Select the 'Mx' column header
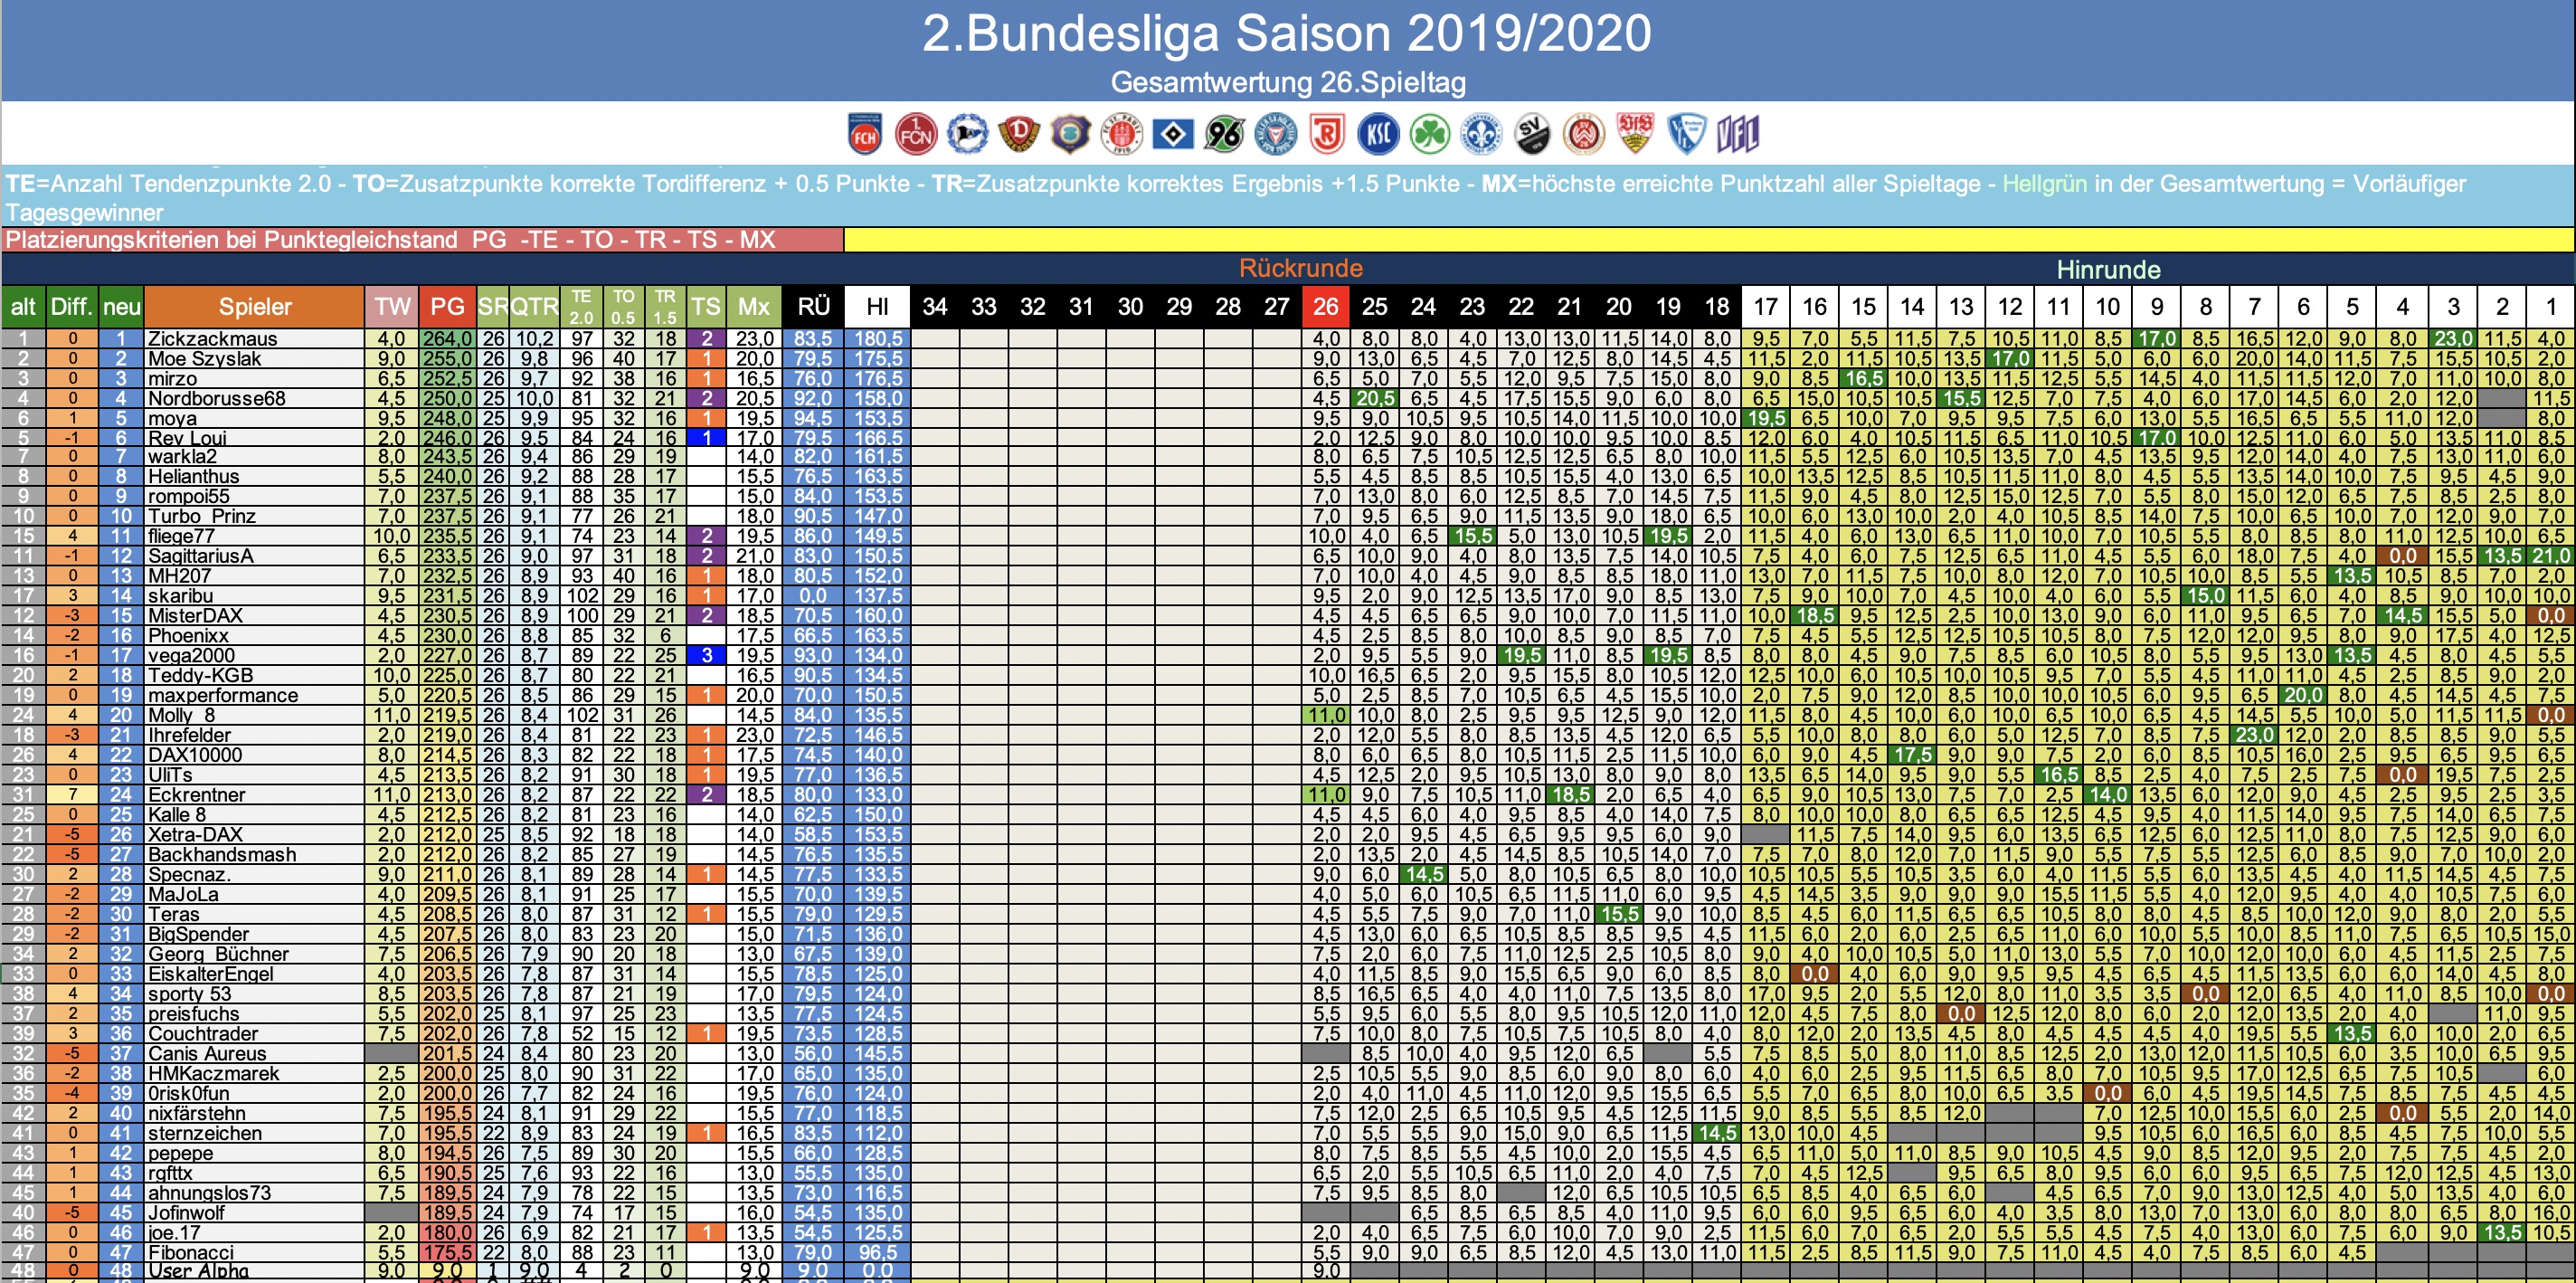The height and width of the screenshot is (1283, 2576). pyautogui.click(x=753, y=307)
